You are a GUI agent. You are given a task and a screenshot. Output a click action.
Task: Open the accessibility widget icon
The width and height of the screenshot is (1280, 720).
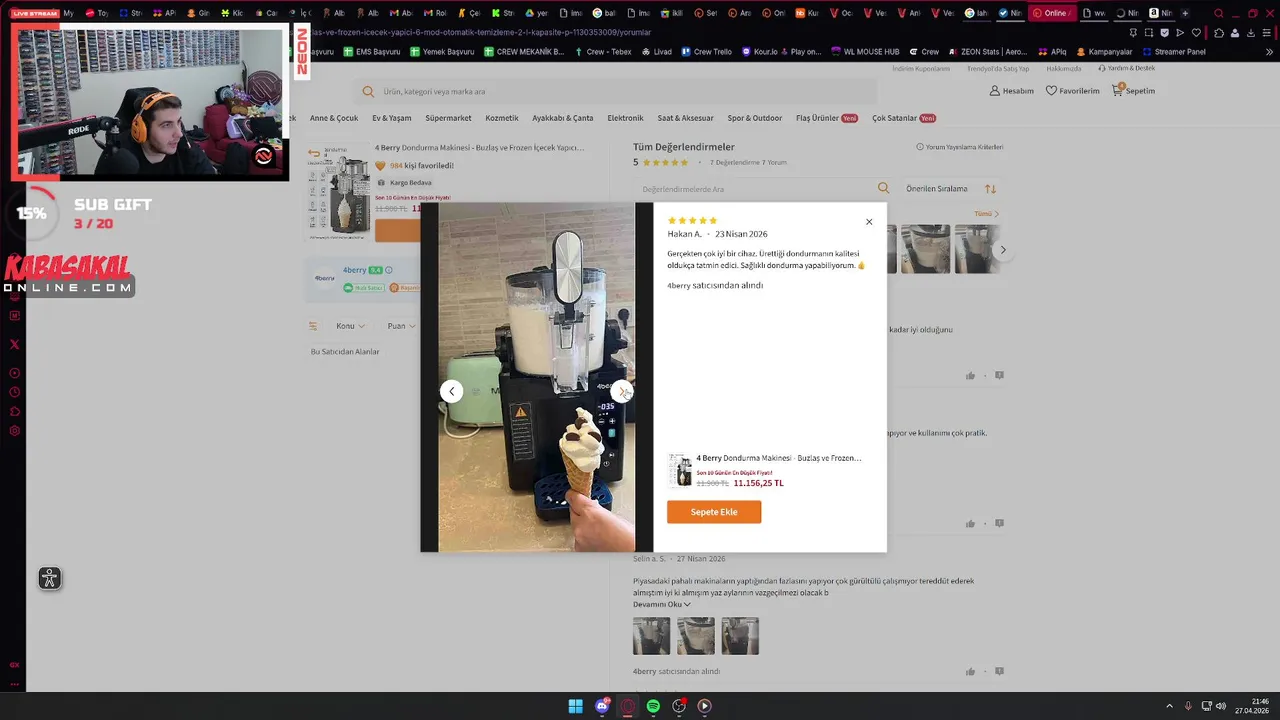point(49,578)
